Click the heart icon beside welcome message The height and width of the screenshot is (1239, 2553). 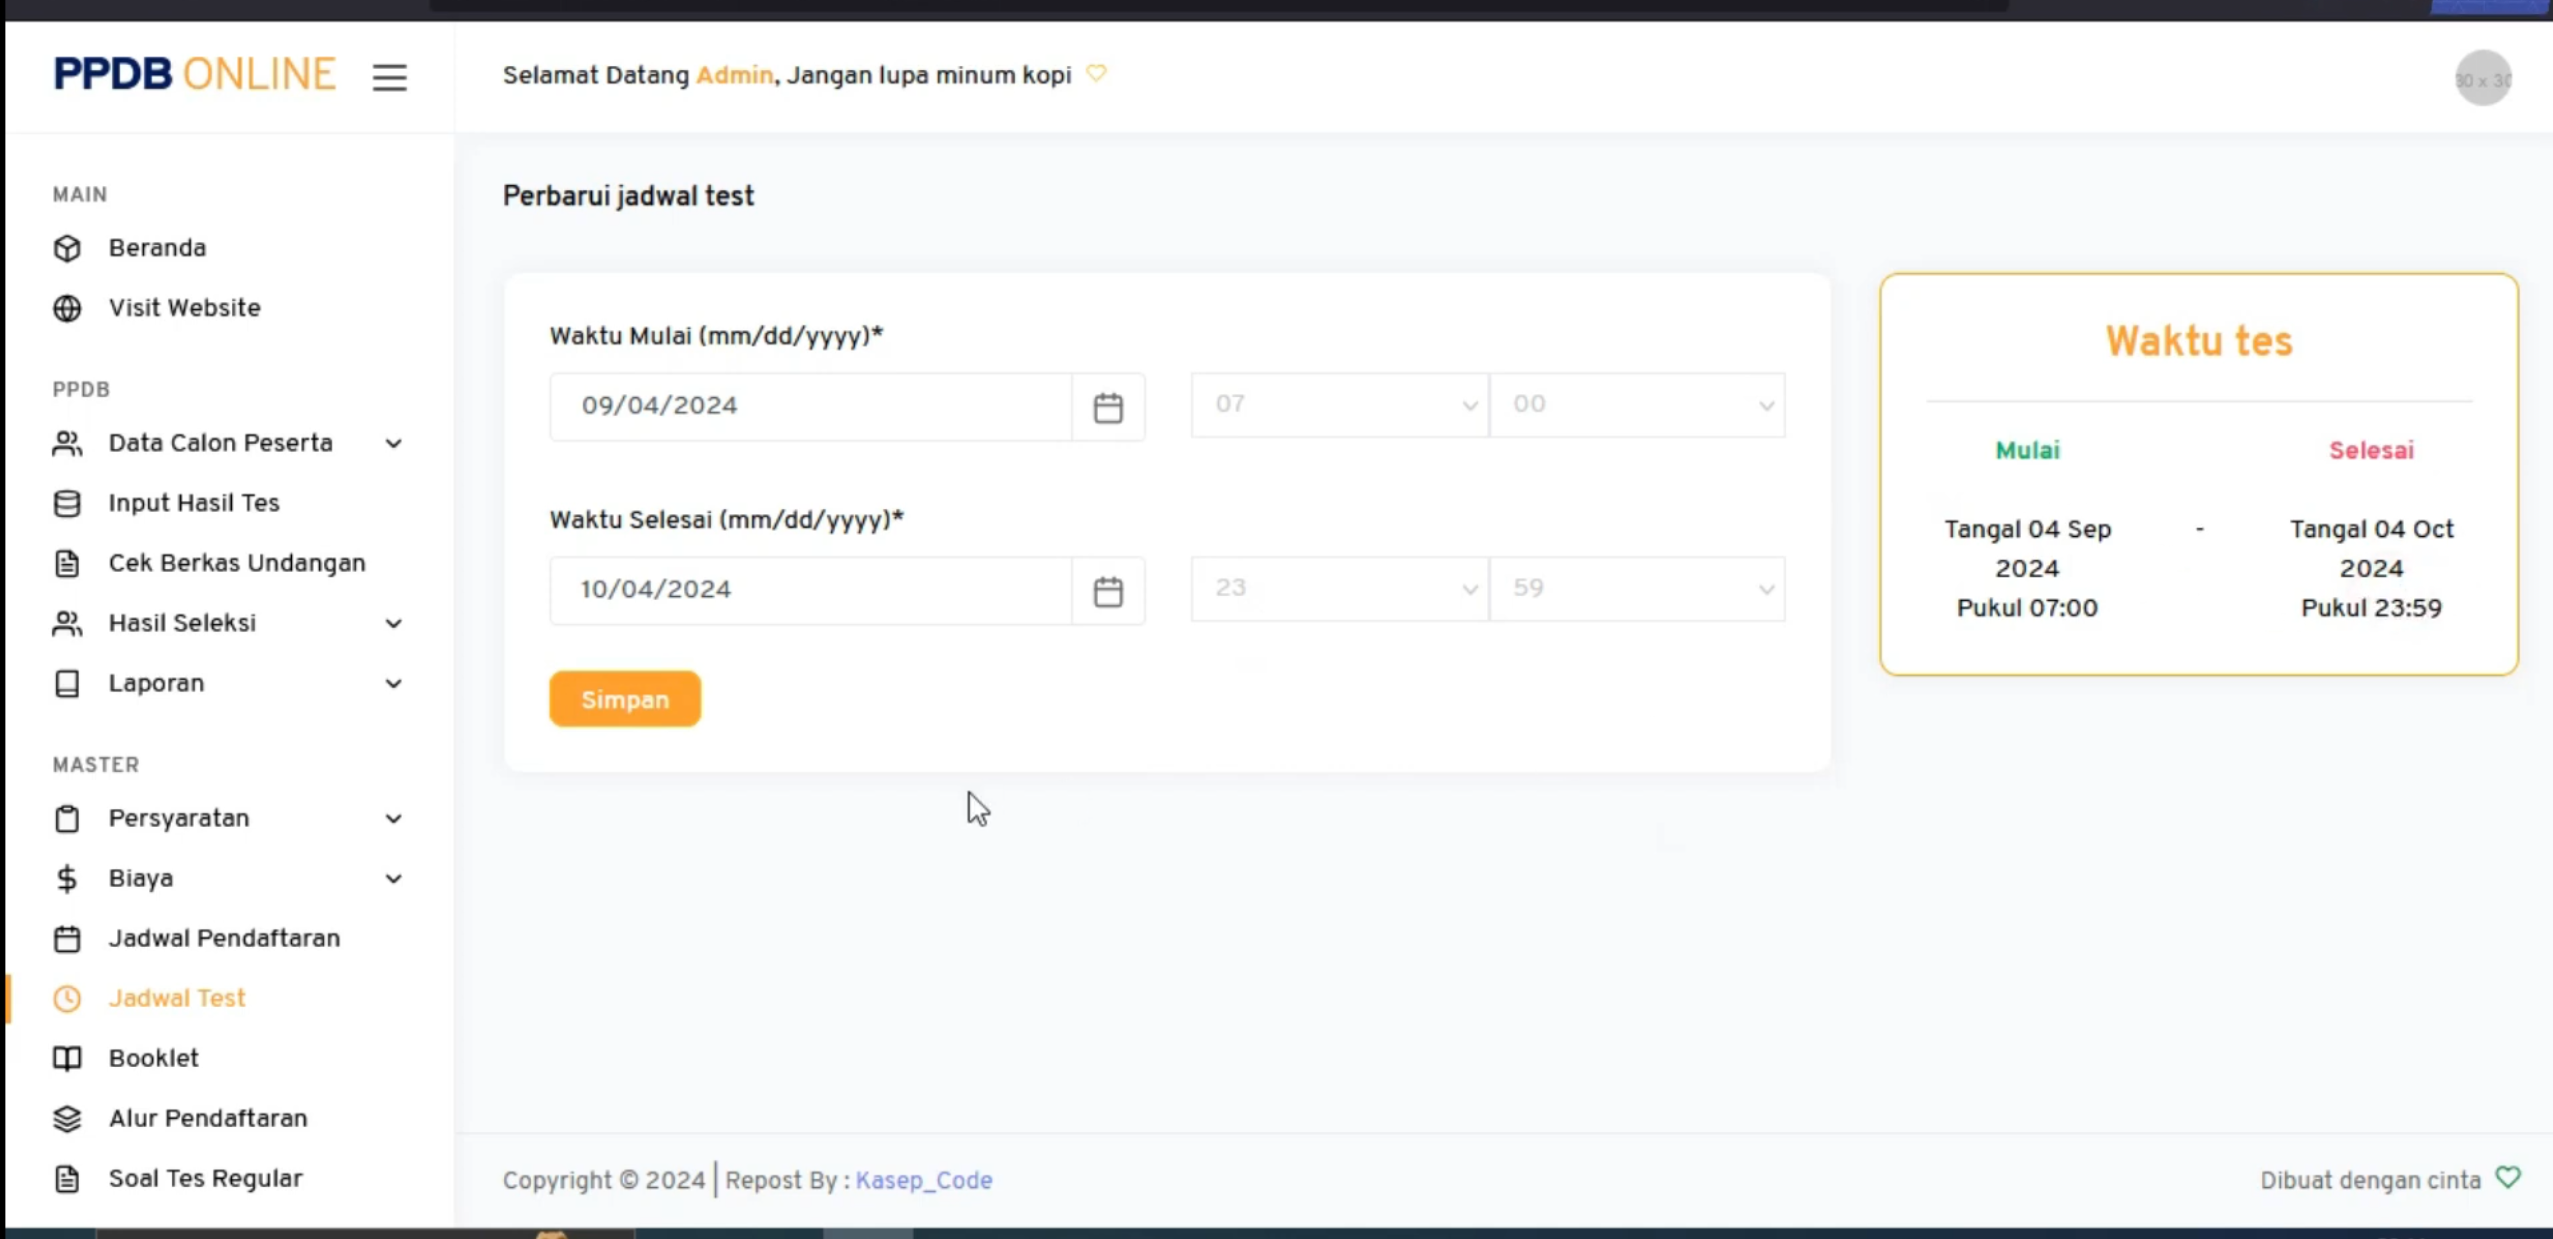(x=1096, y=74)
